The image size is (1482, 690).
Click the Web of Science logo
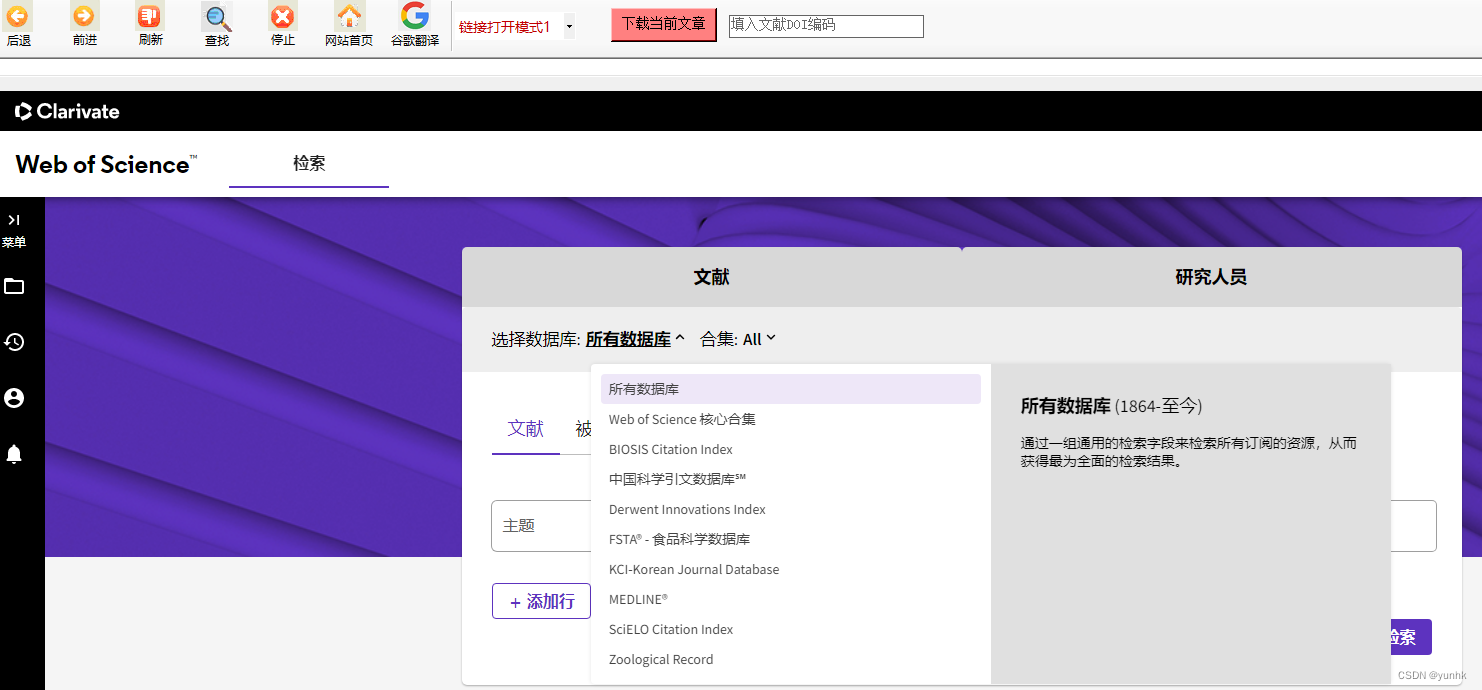tap(106, 164)
